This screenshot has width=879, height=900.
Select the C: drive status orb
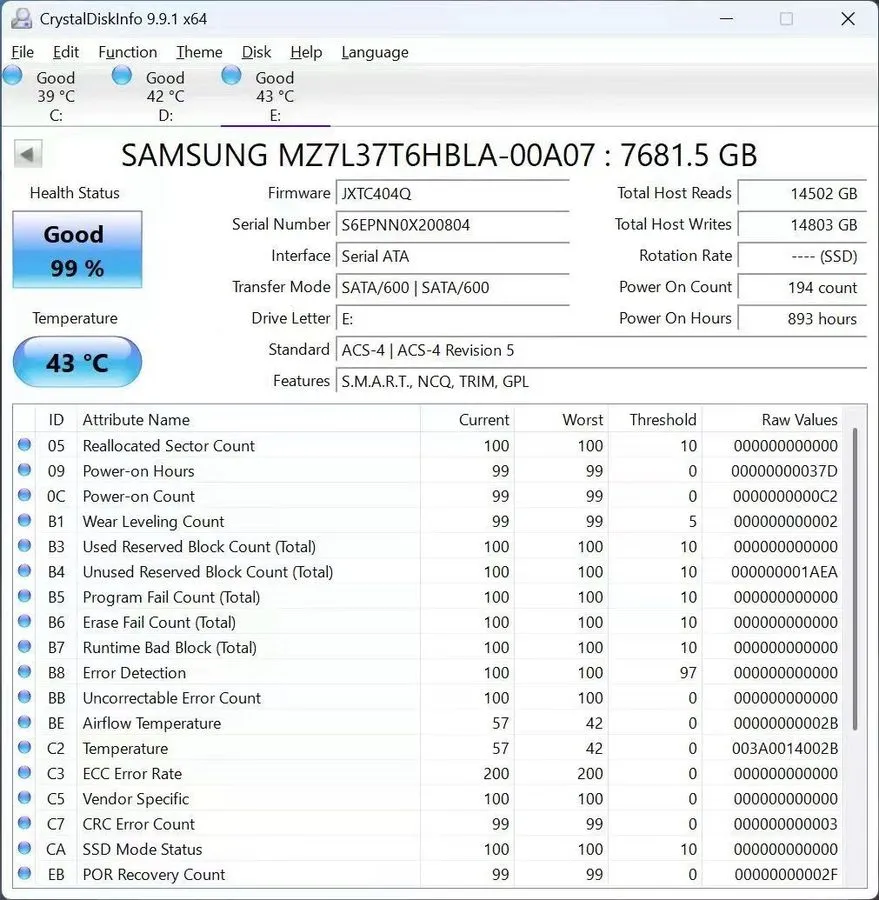(13, 75)
